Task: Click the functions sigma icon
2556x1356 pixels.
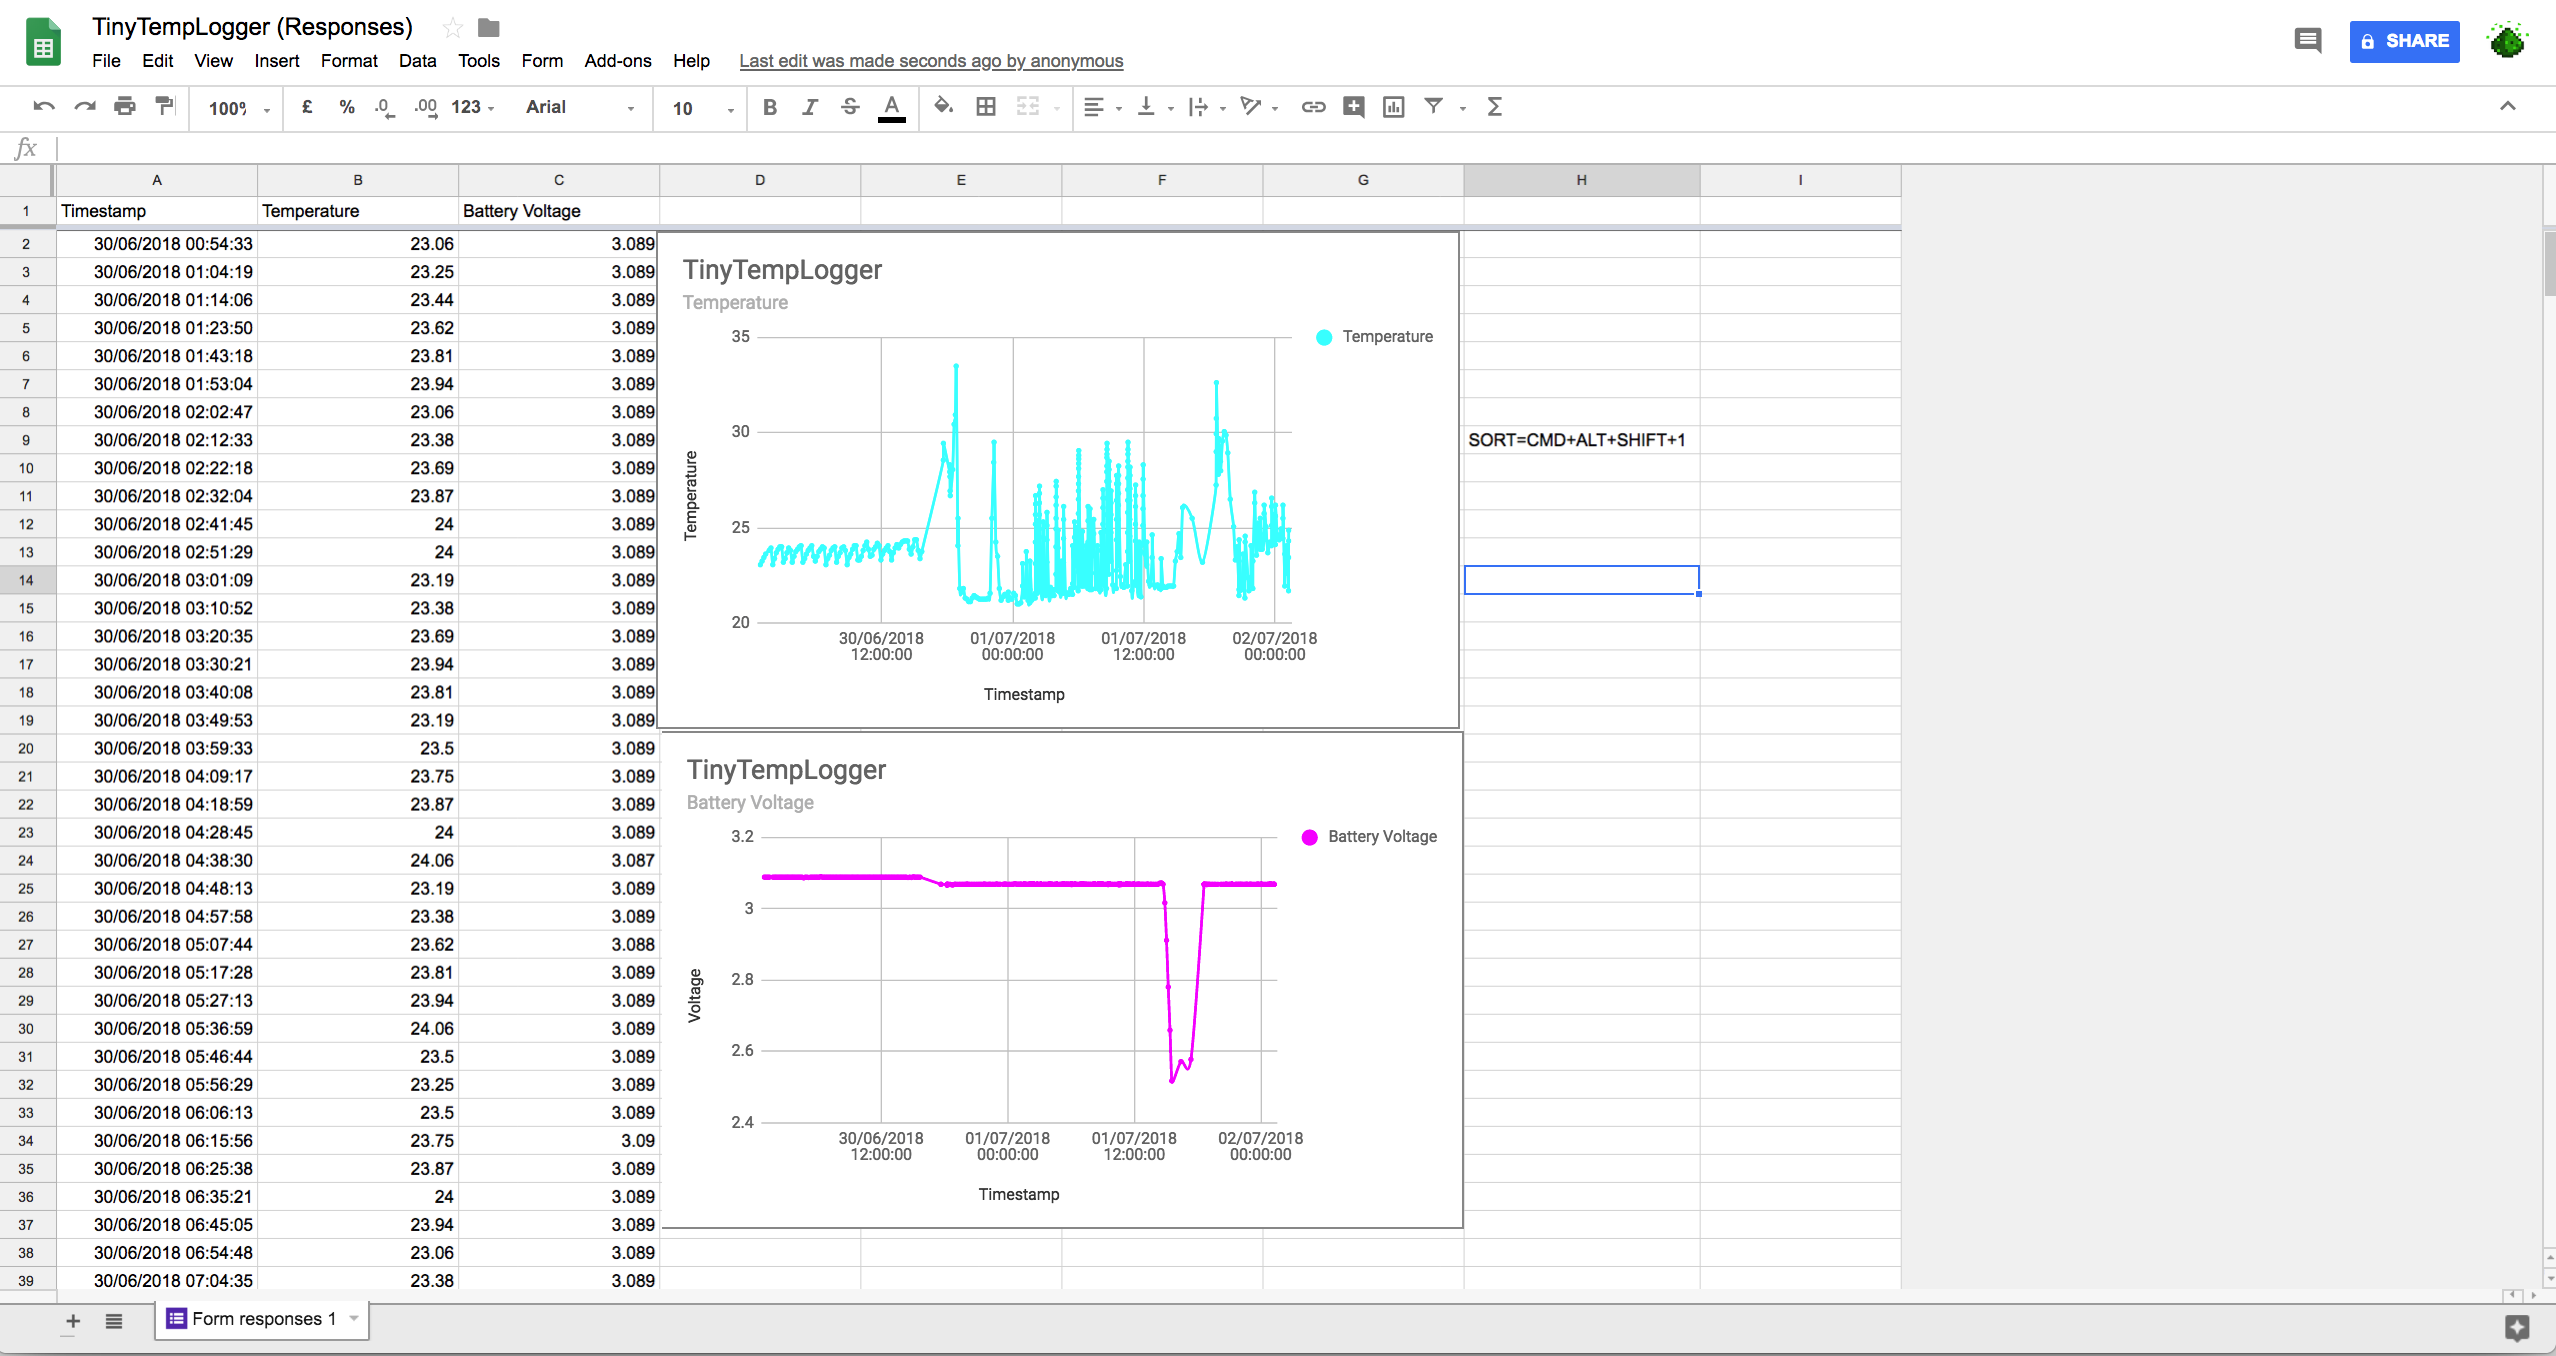Action: coord(1495,107)
